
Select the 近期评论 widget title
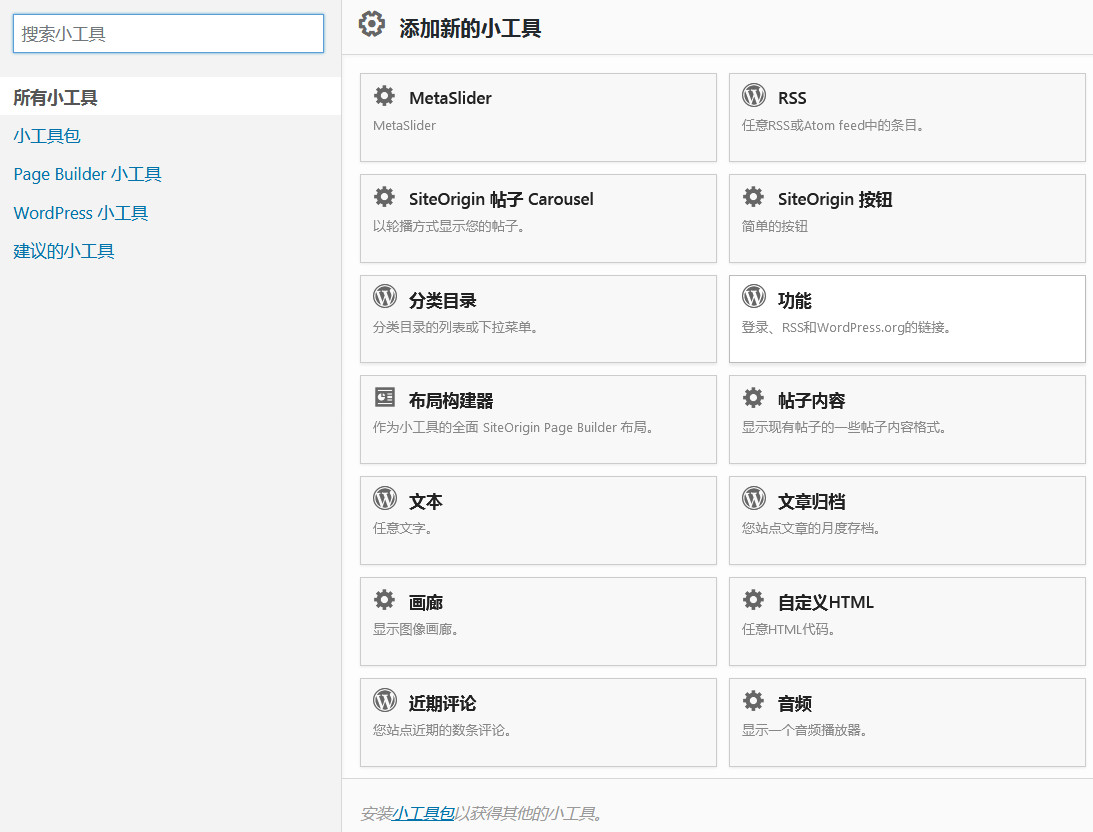pyautogui.click(x=443, y=704)
